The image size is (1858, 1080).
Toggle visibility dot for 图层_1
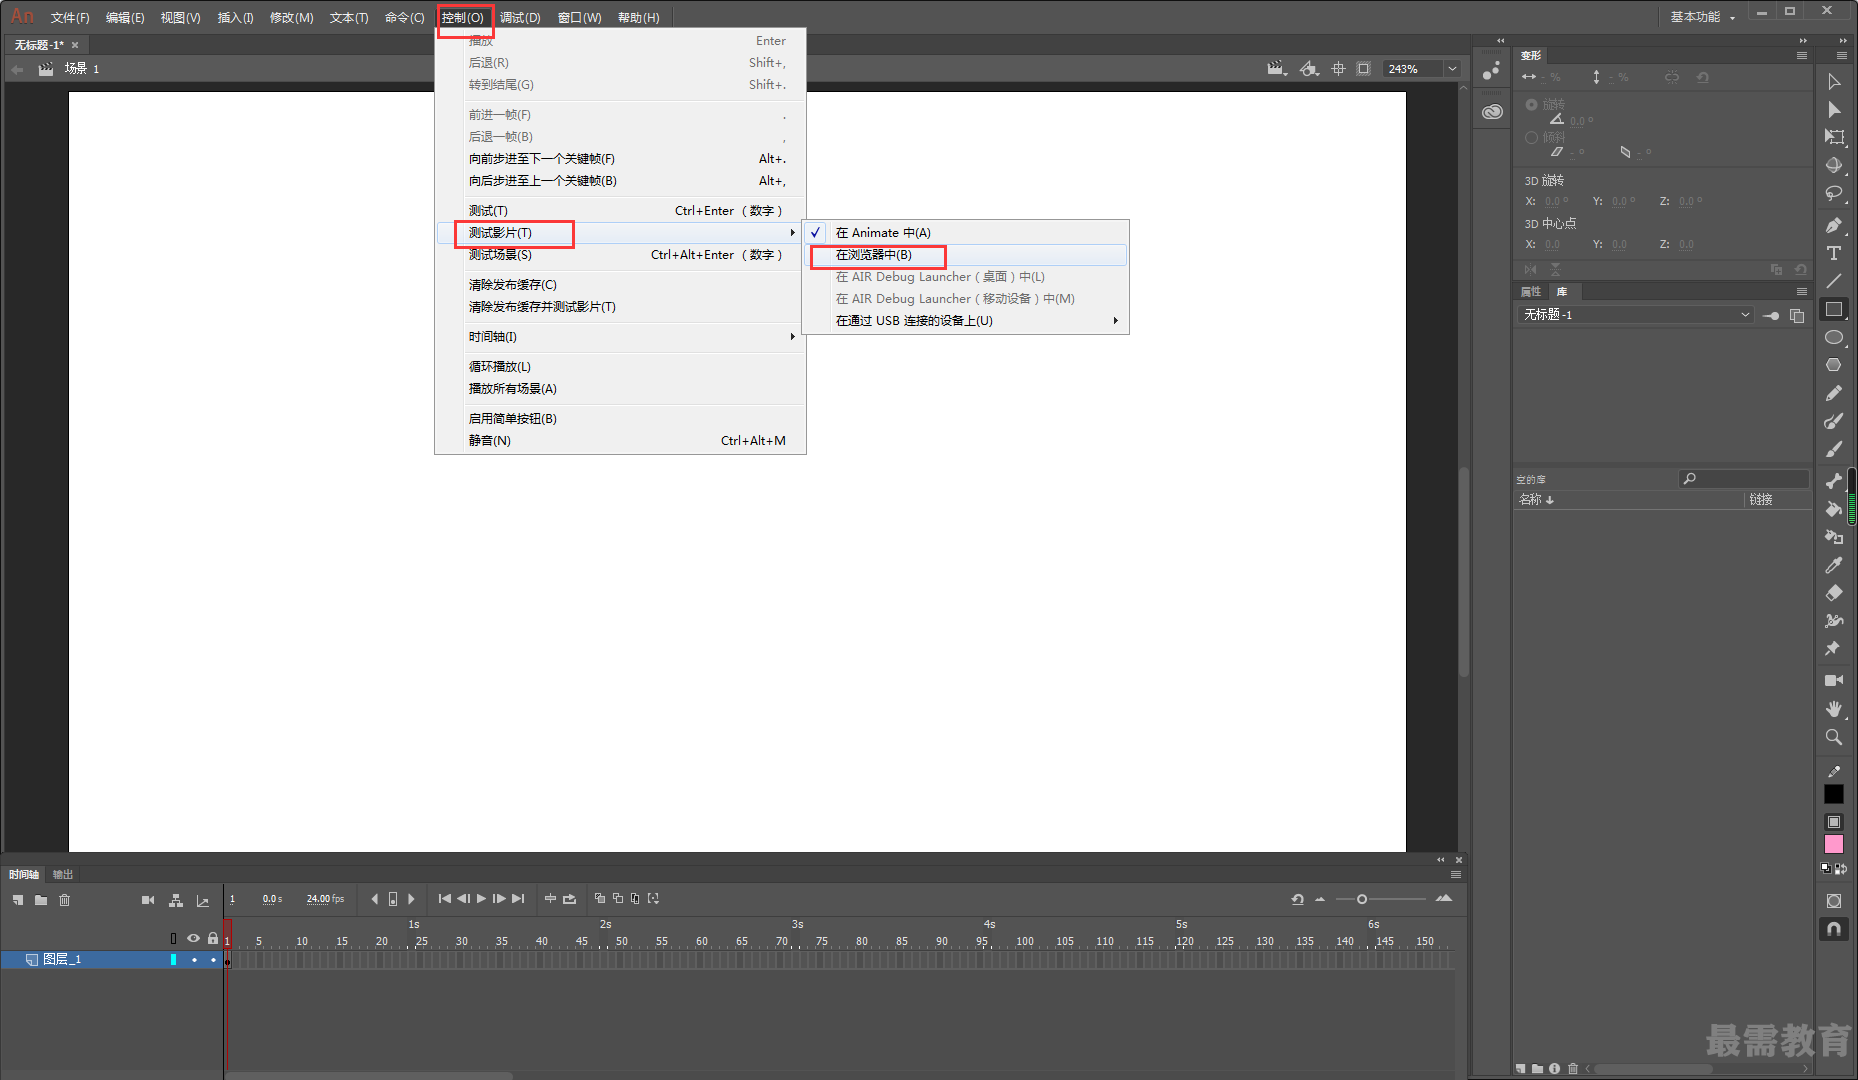(194, 960)
